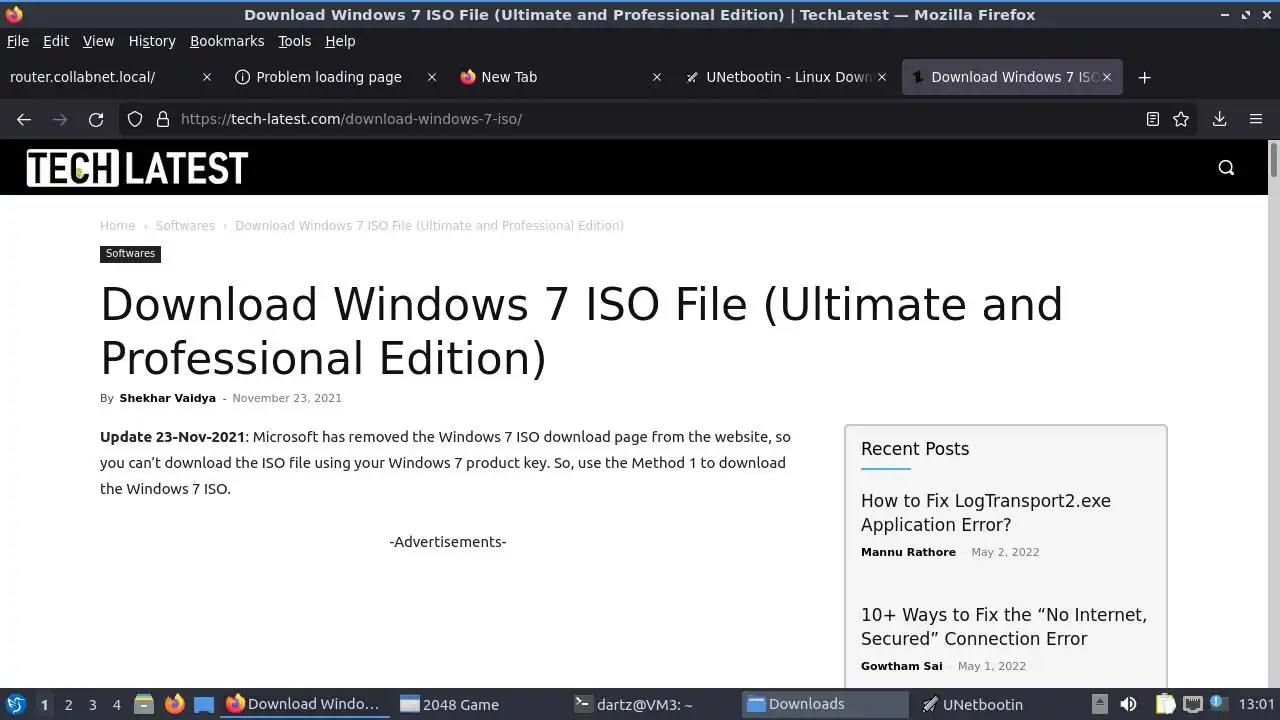
Task: Close the router.collabnet.local tab
Action: point(207,77)
